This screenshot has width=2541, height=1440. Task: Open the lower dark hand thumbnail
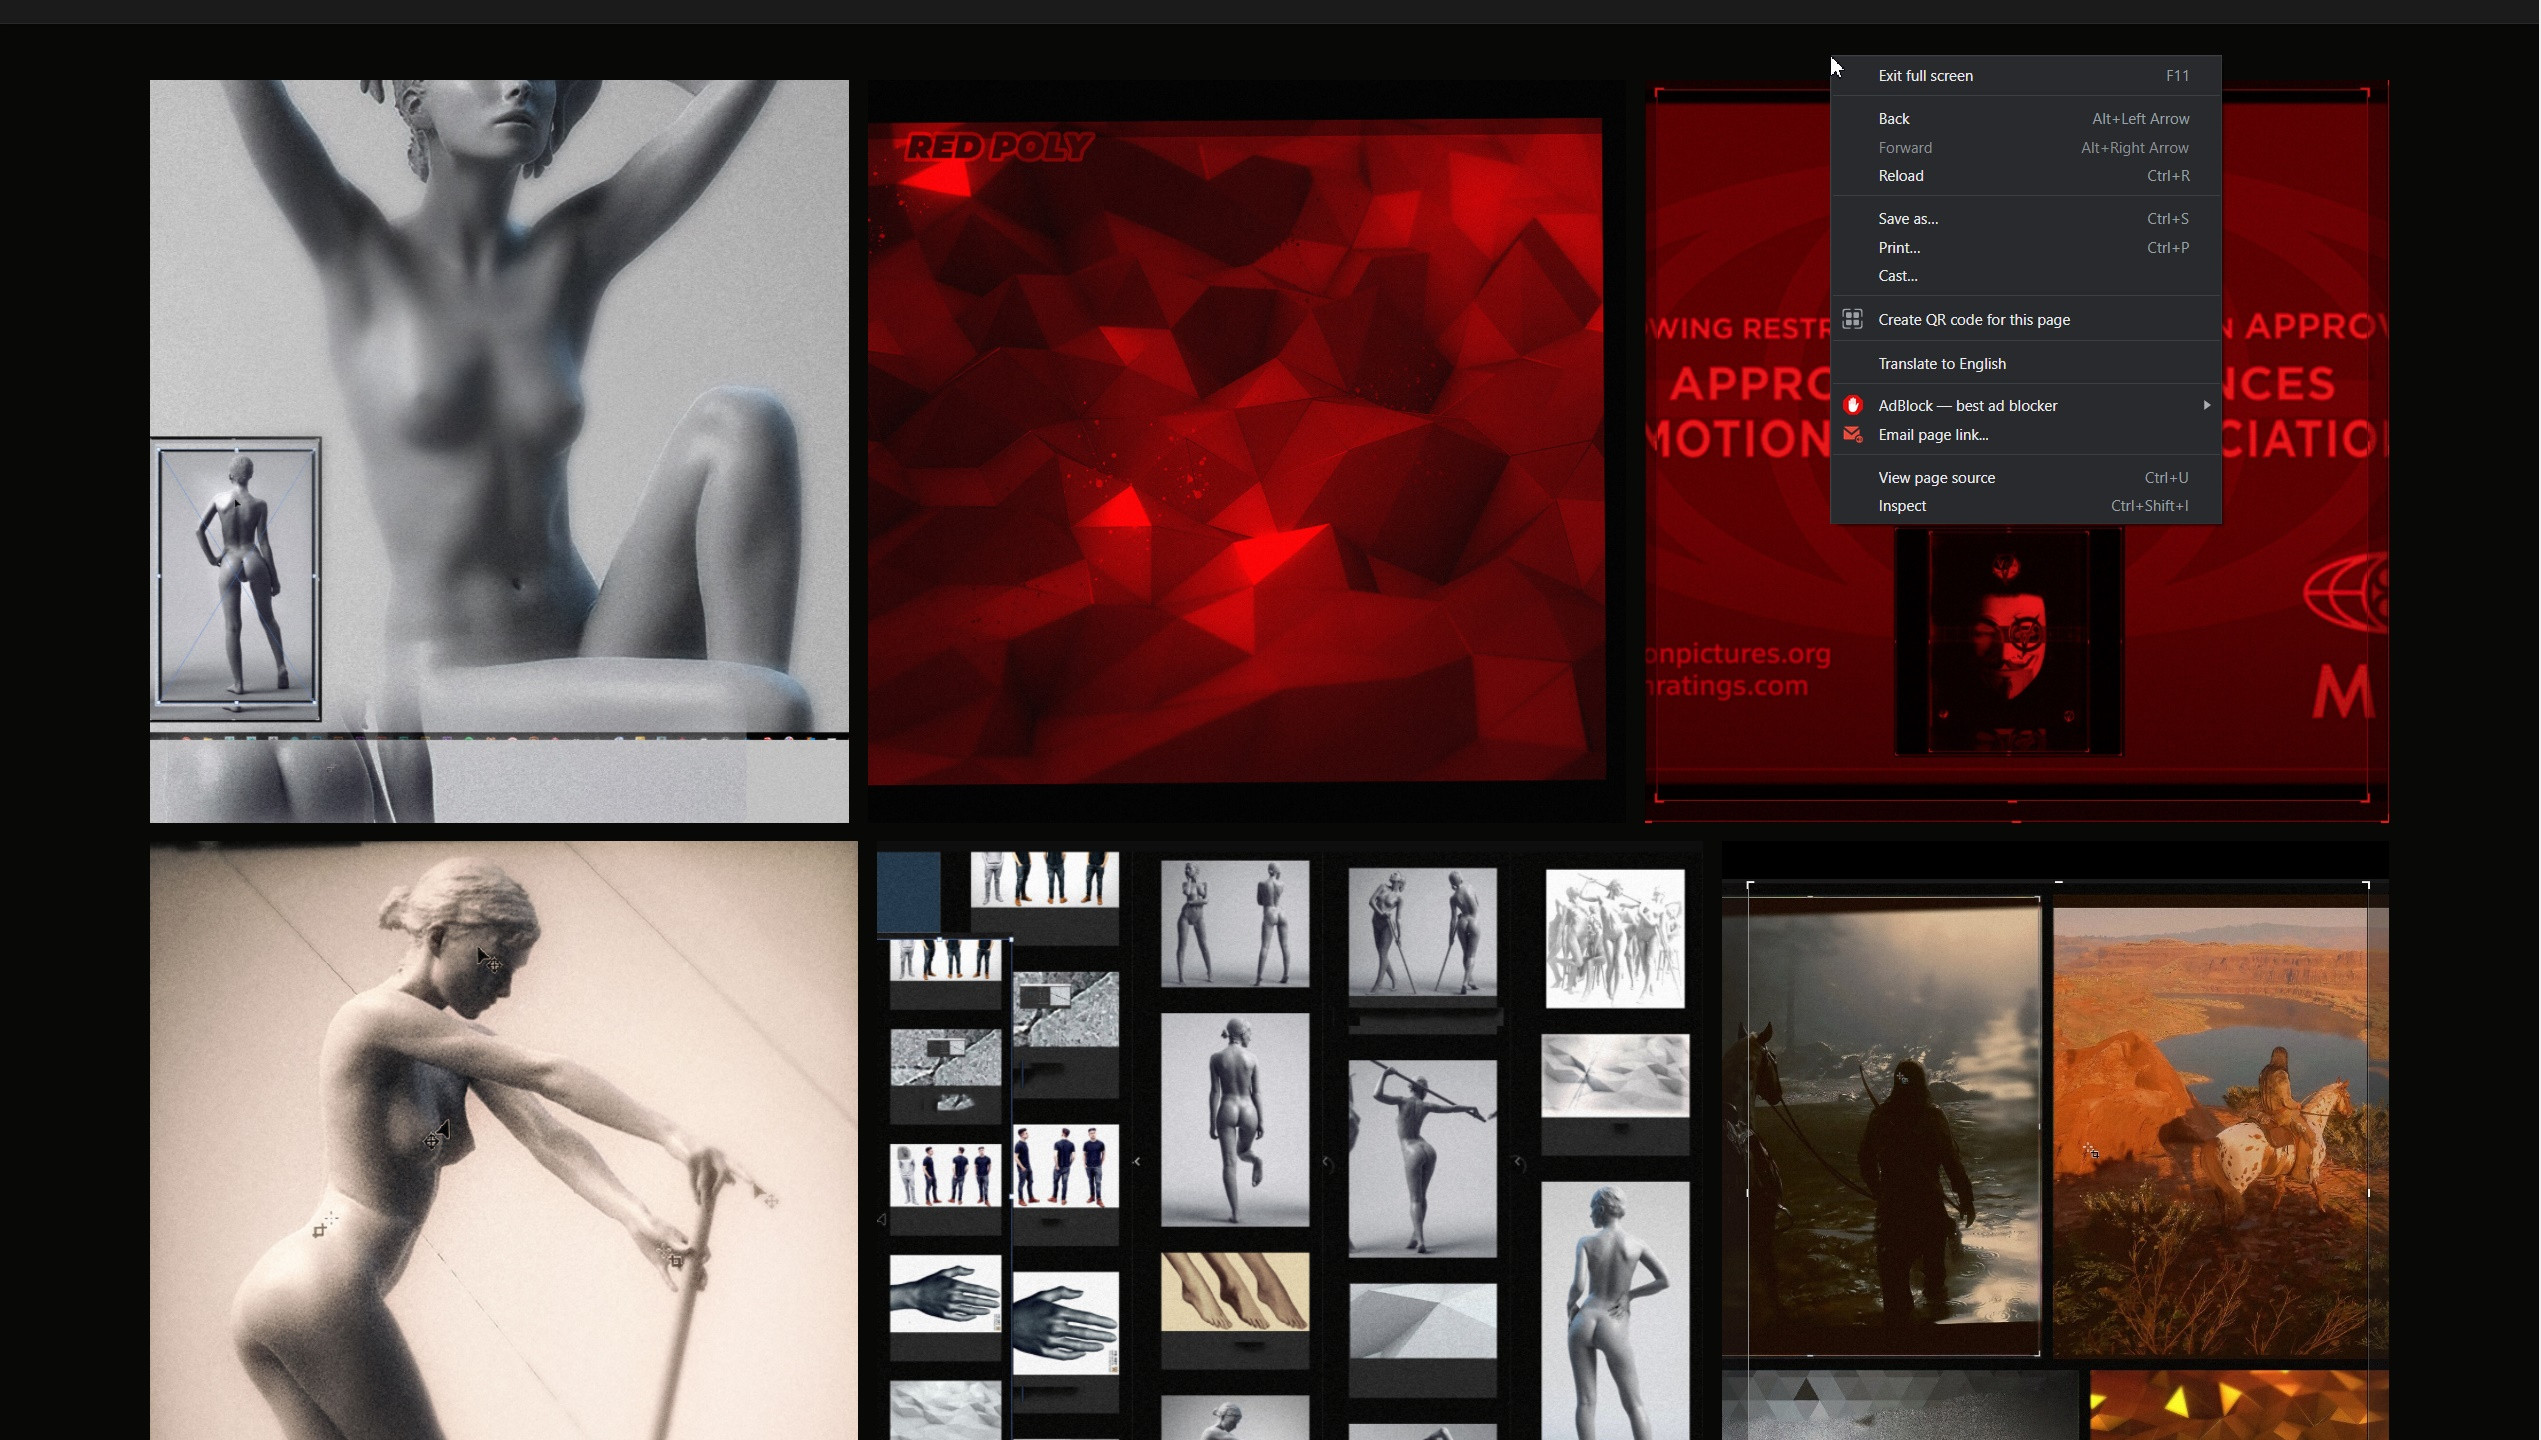click(1065, 1323)
